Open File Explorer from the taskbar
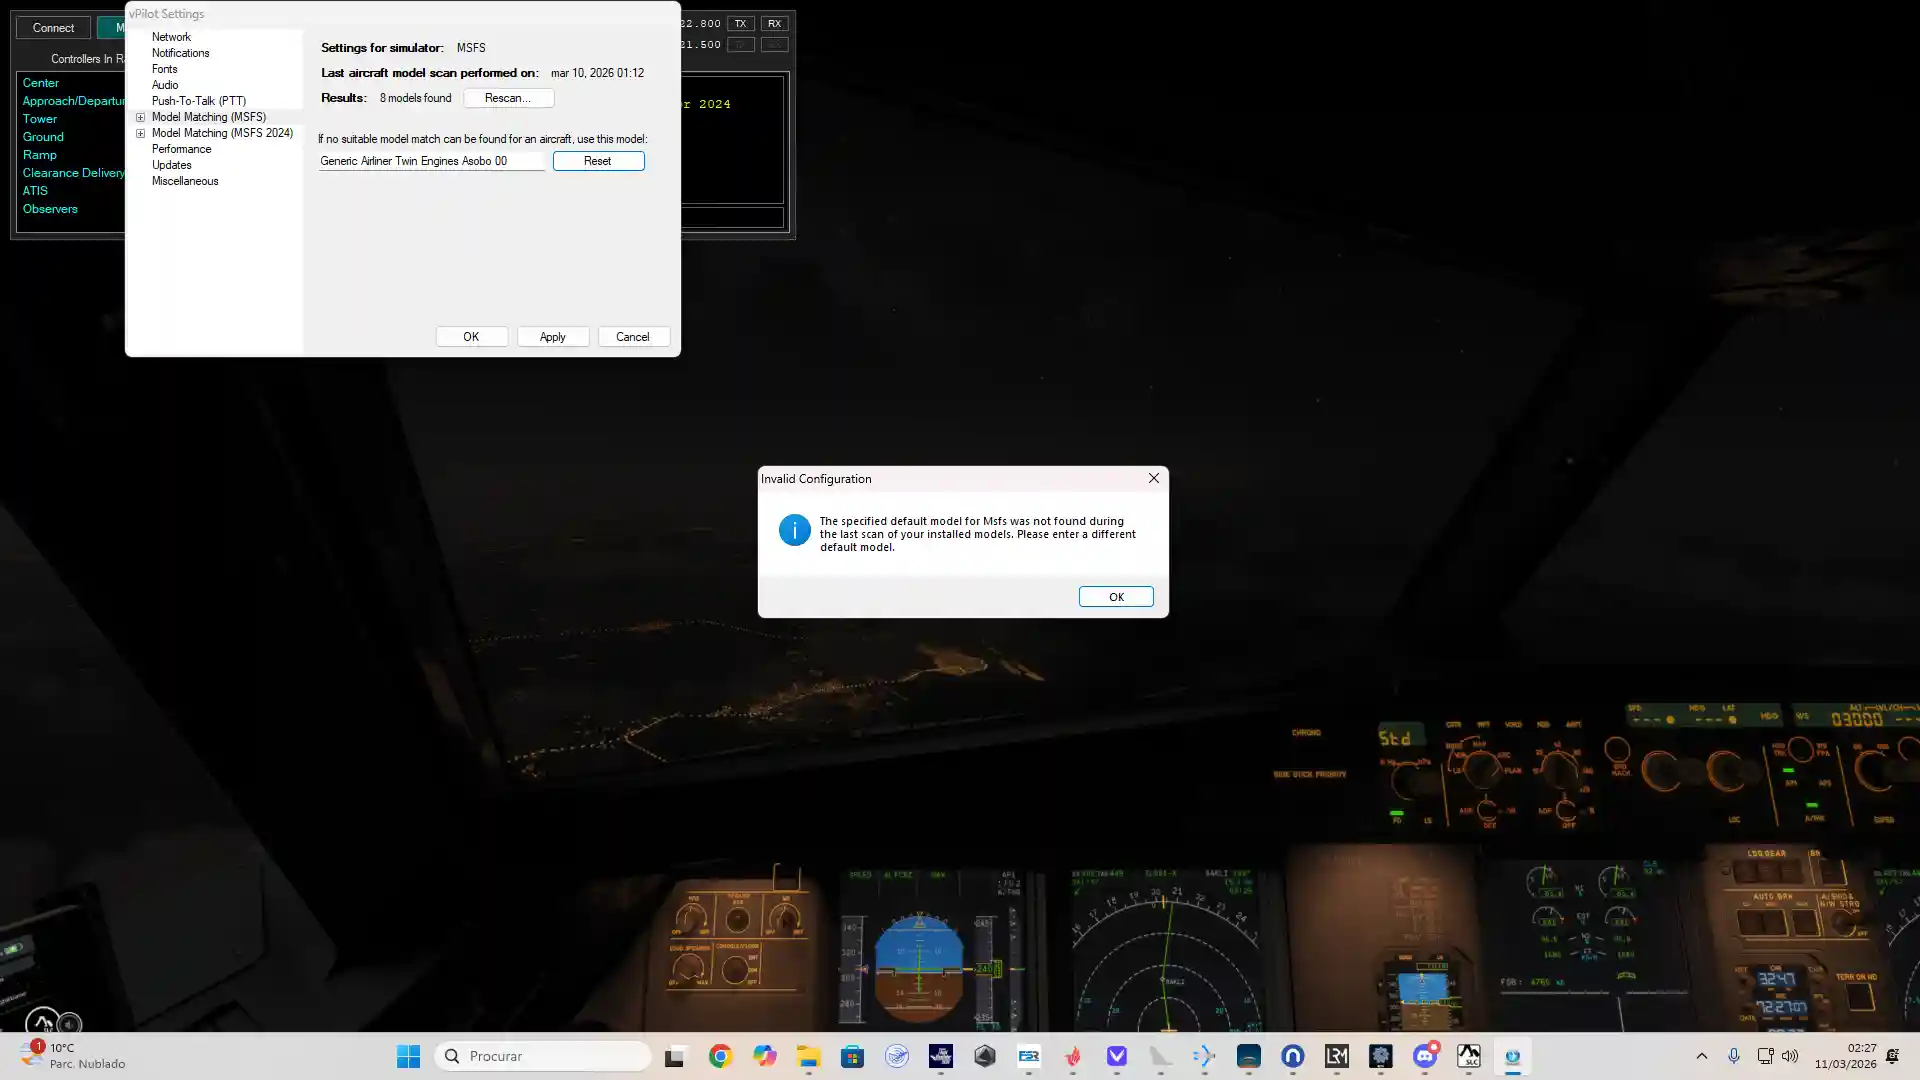The image size is (1920, 1080). click(x=808, y=1056)
